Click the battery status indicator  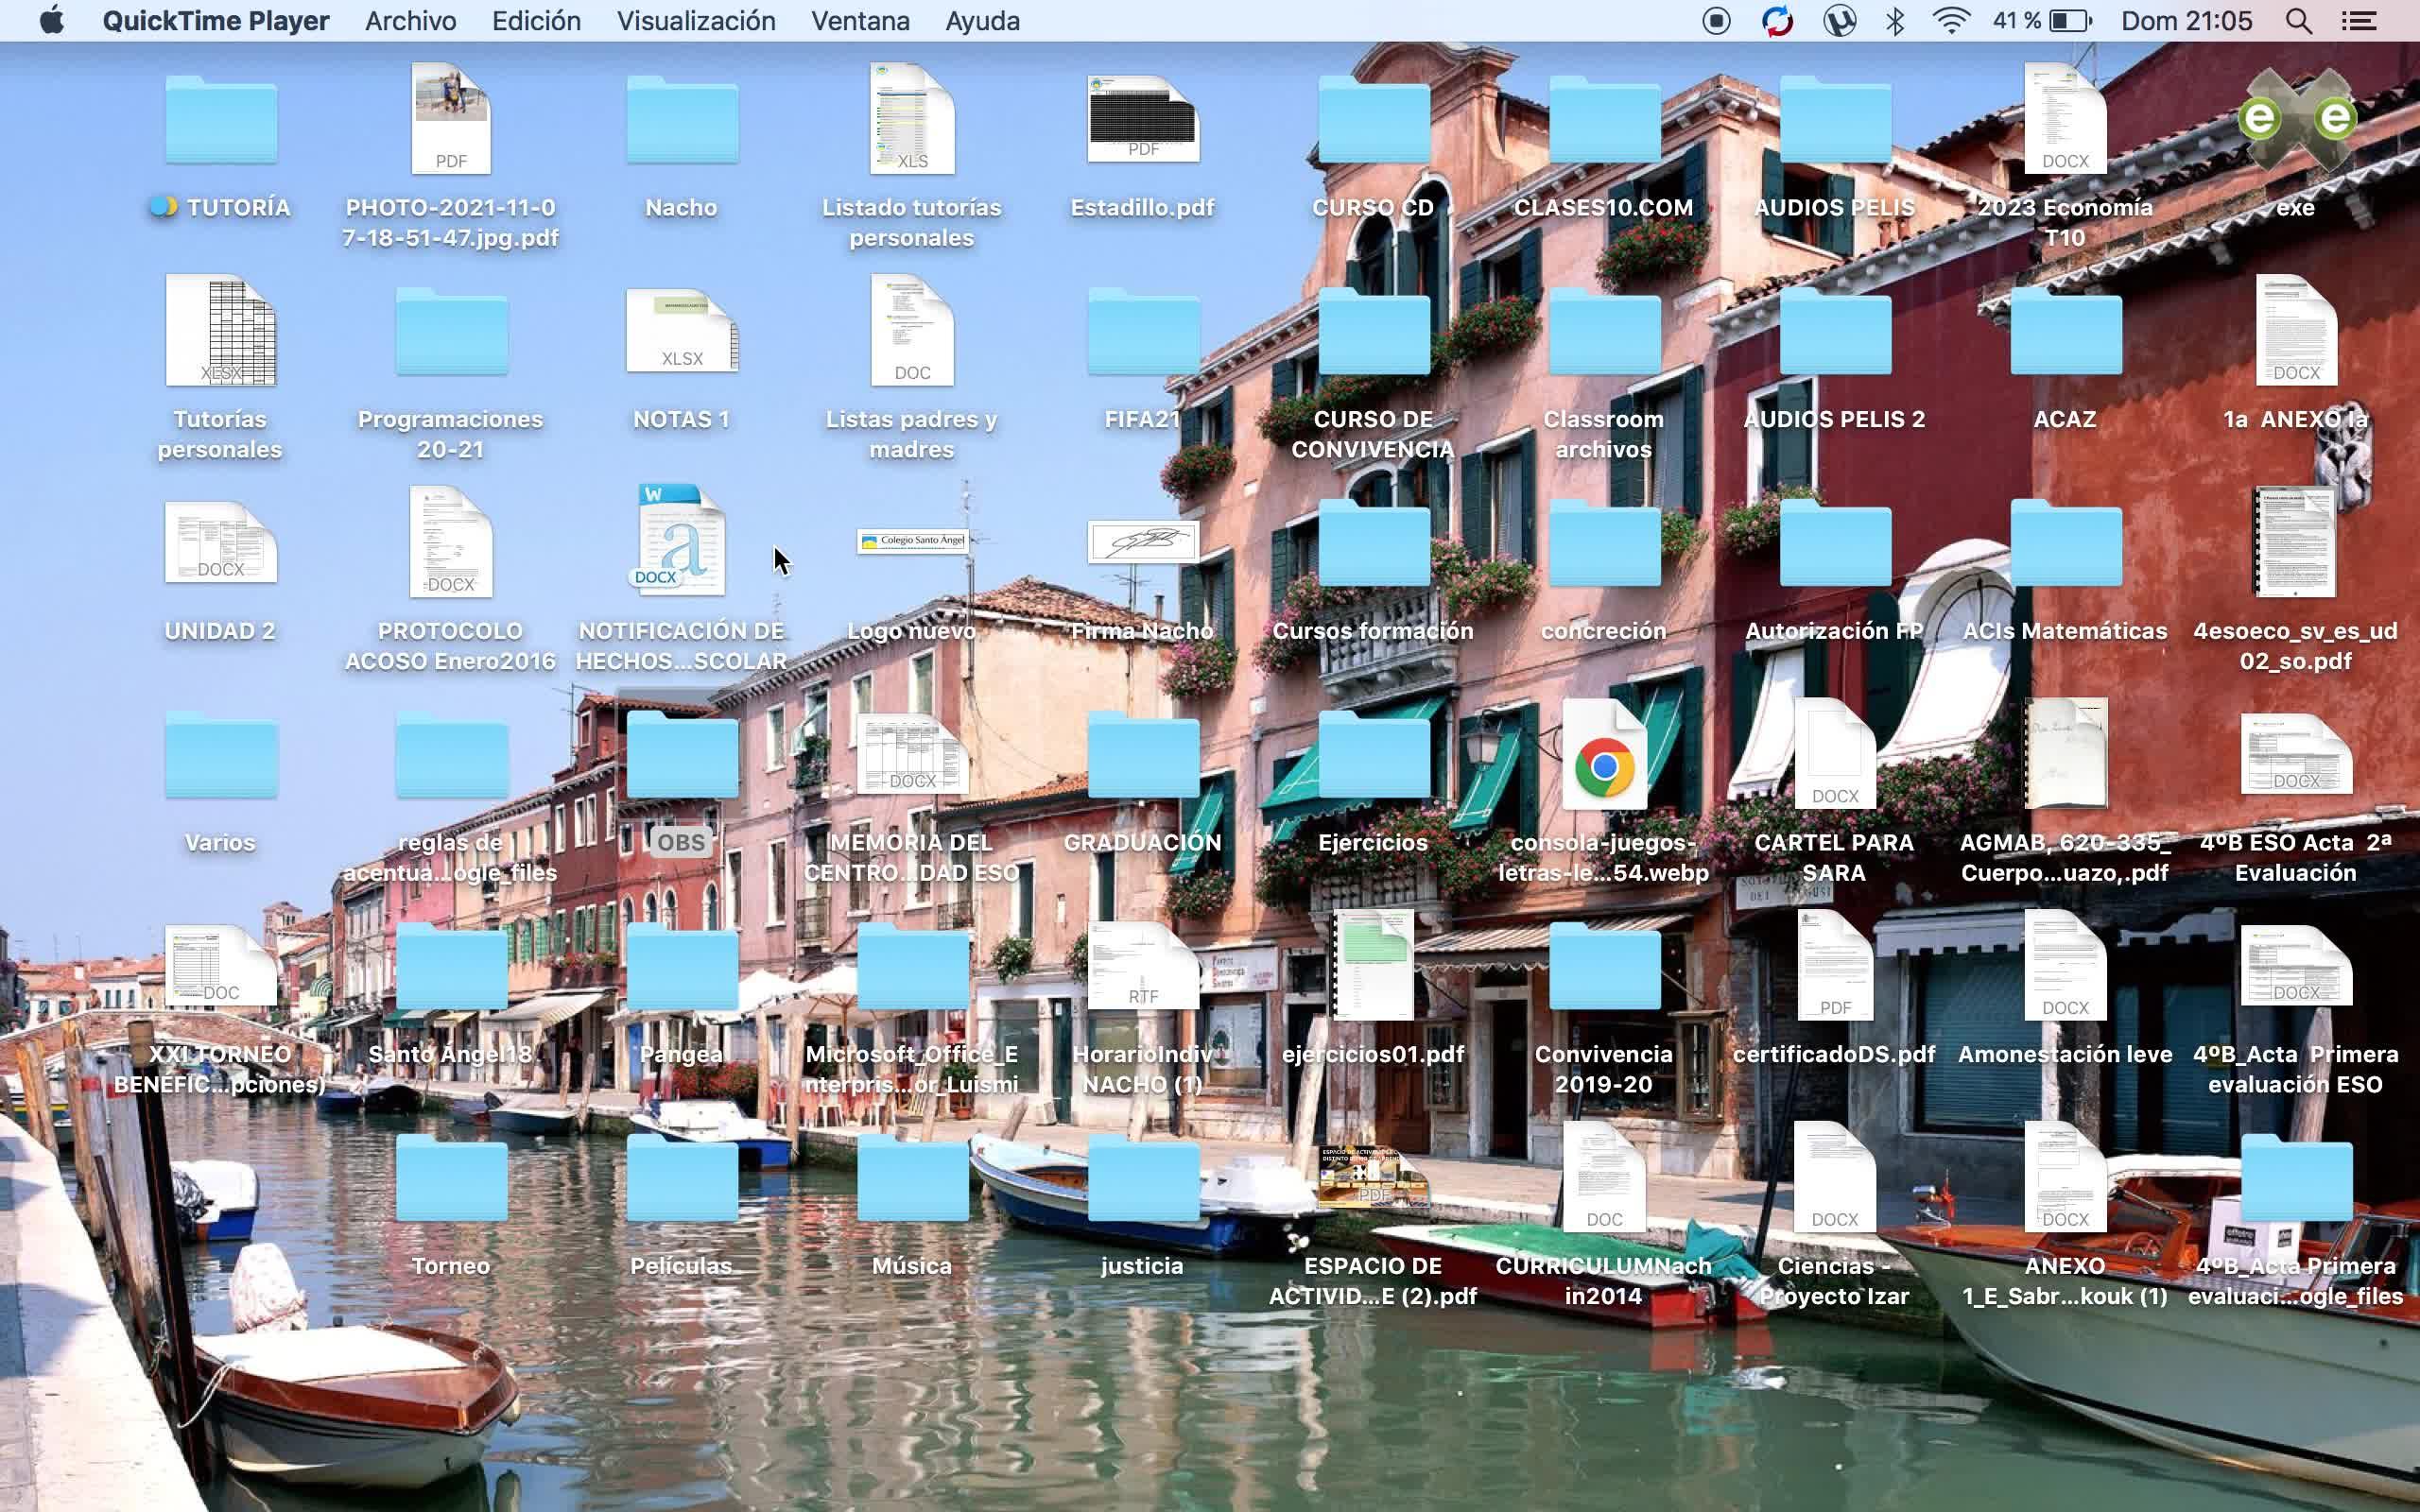point(2068,21)
